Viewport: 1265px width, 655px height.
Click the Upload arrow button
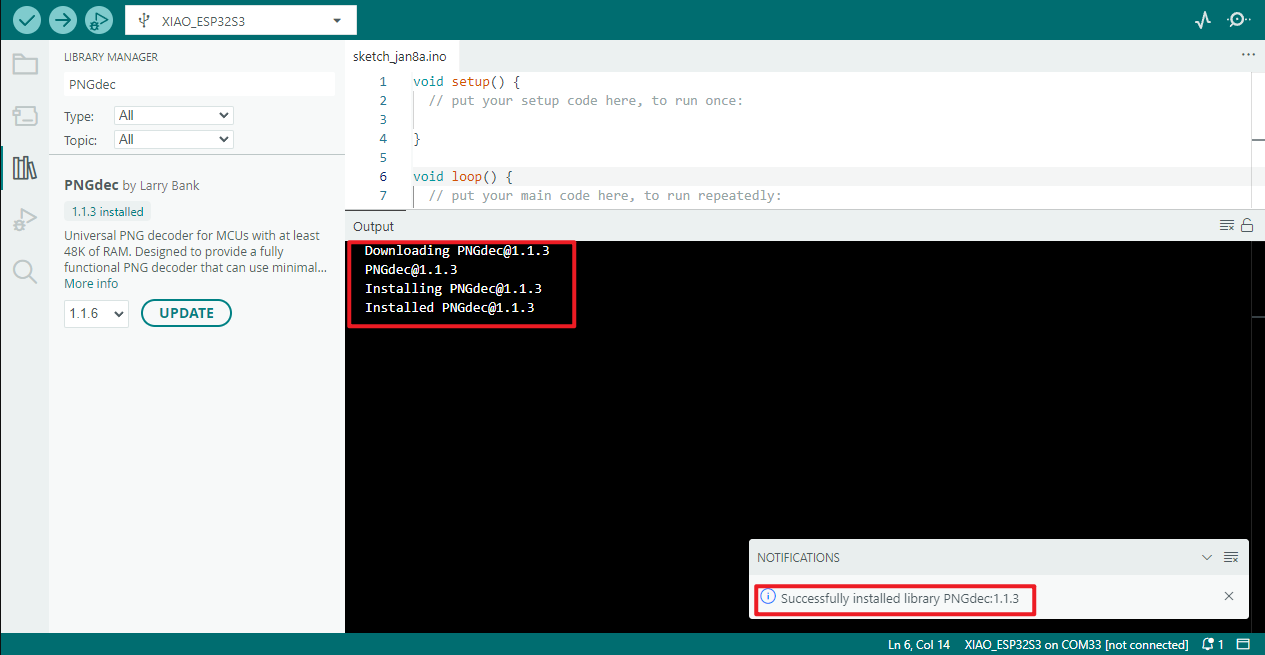tap(63, 20)
